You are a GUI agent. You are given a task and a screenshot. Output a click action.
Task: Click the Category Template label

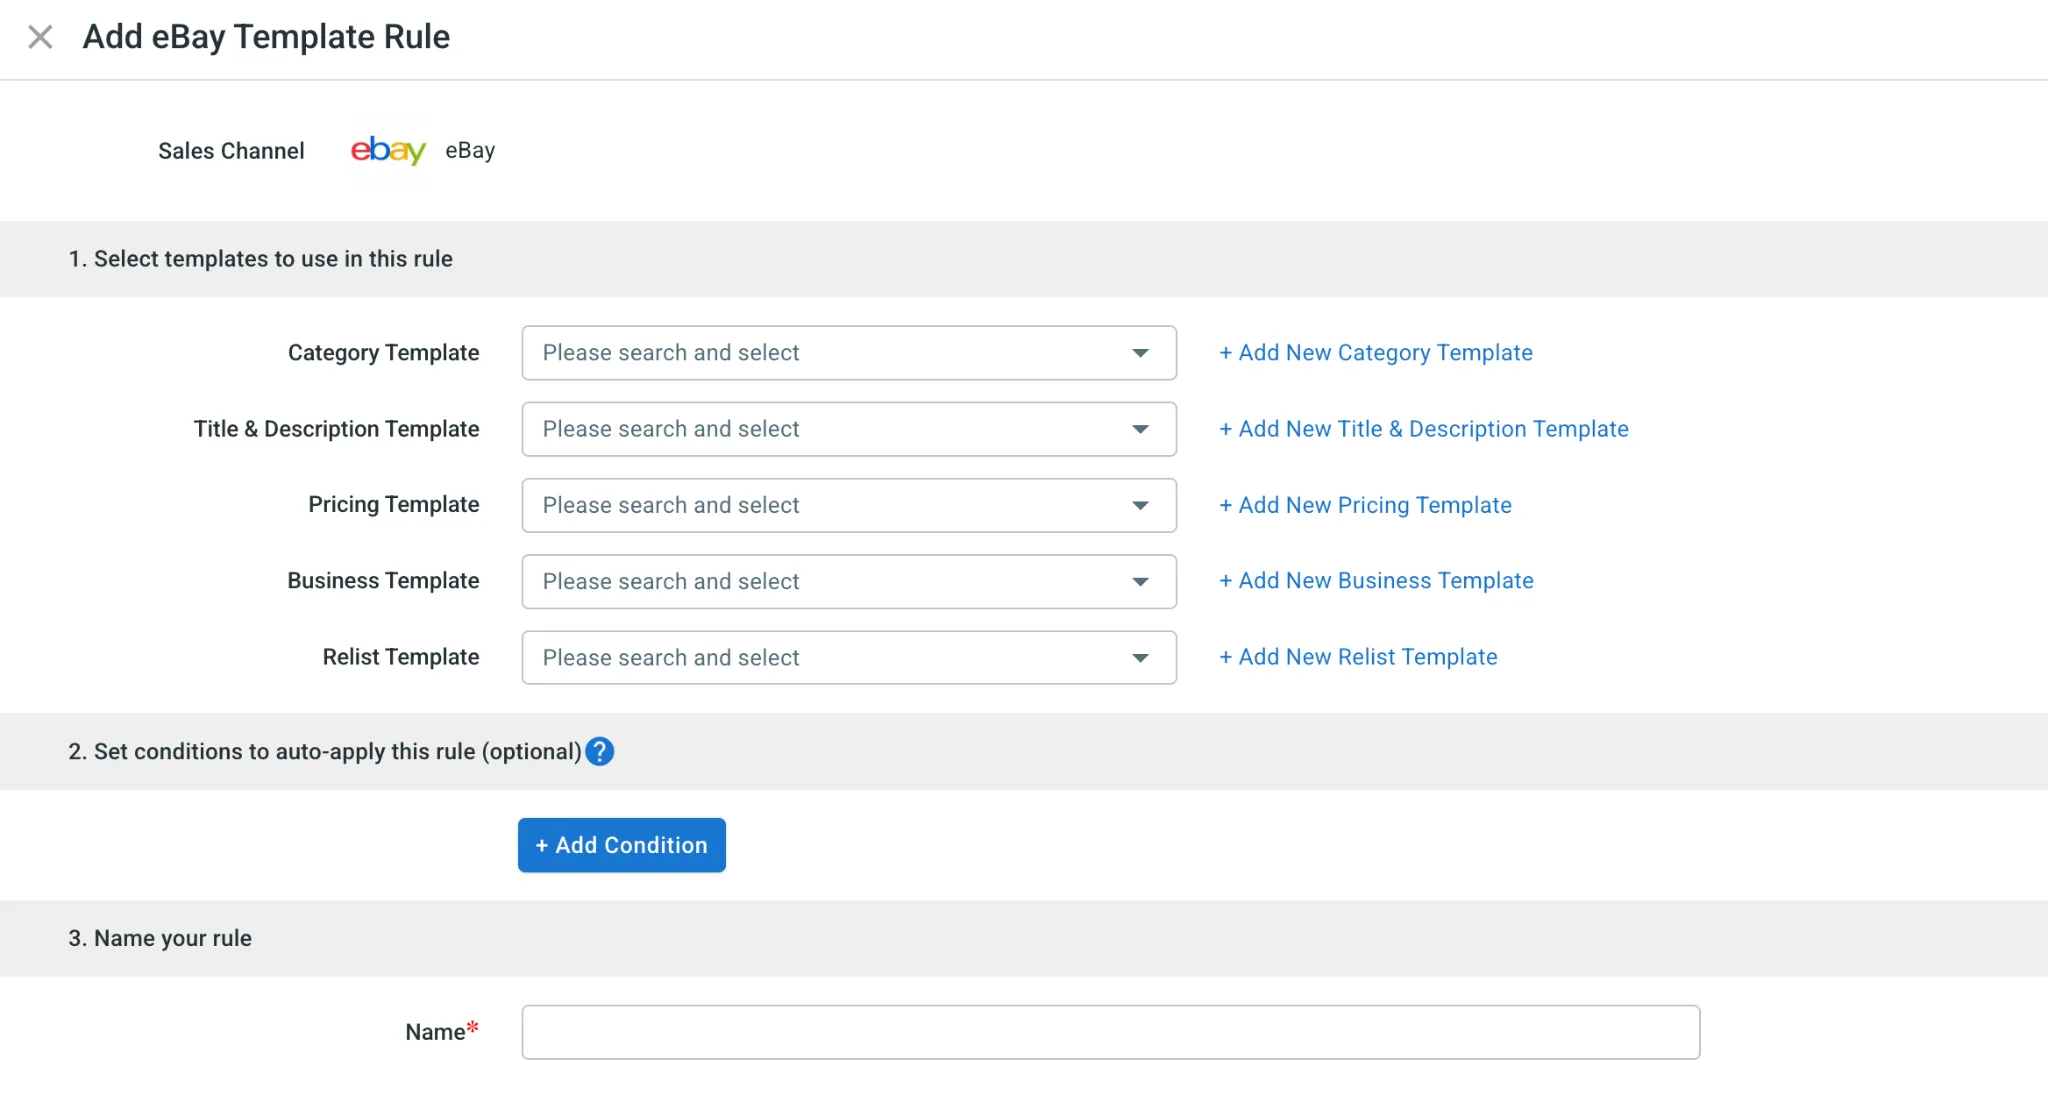(x=384, y=353)
